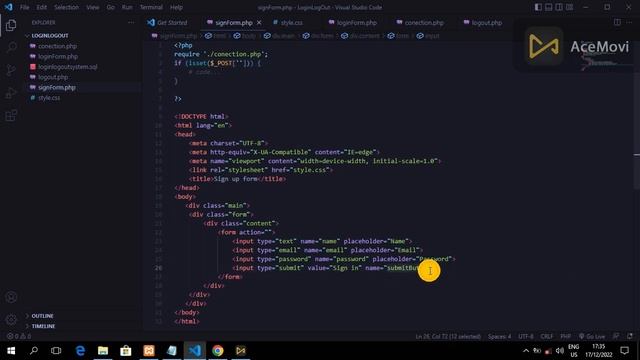Open the Explorer view in activity bar

coord(11,25)
